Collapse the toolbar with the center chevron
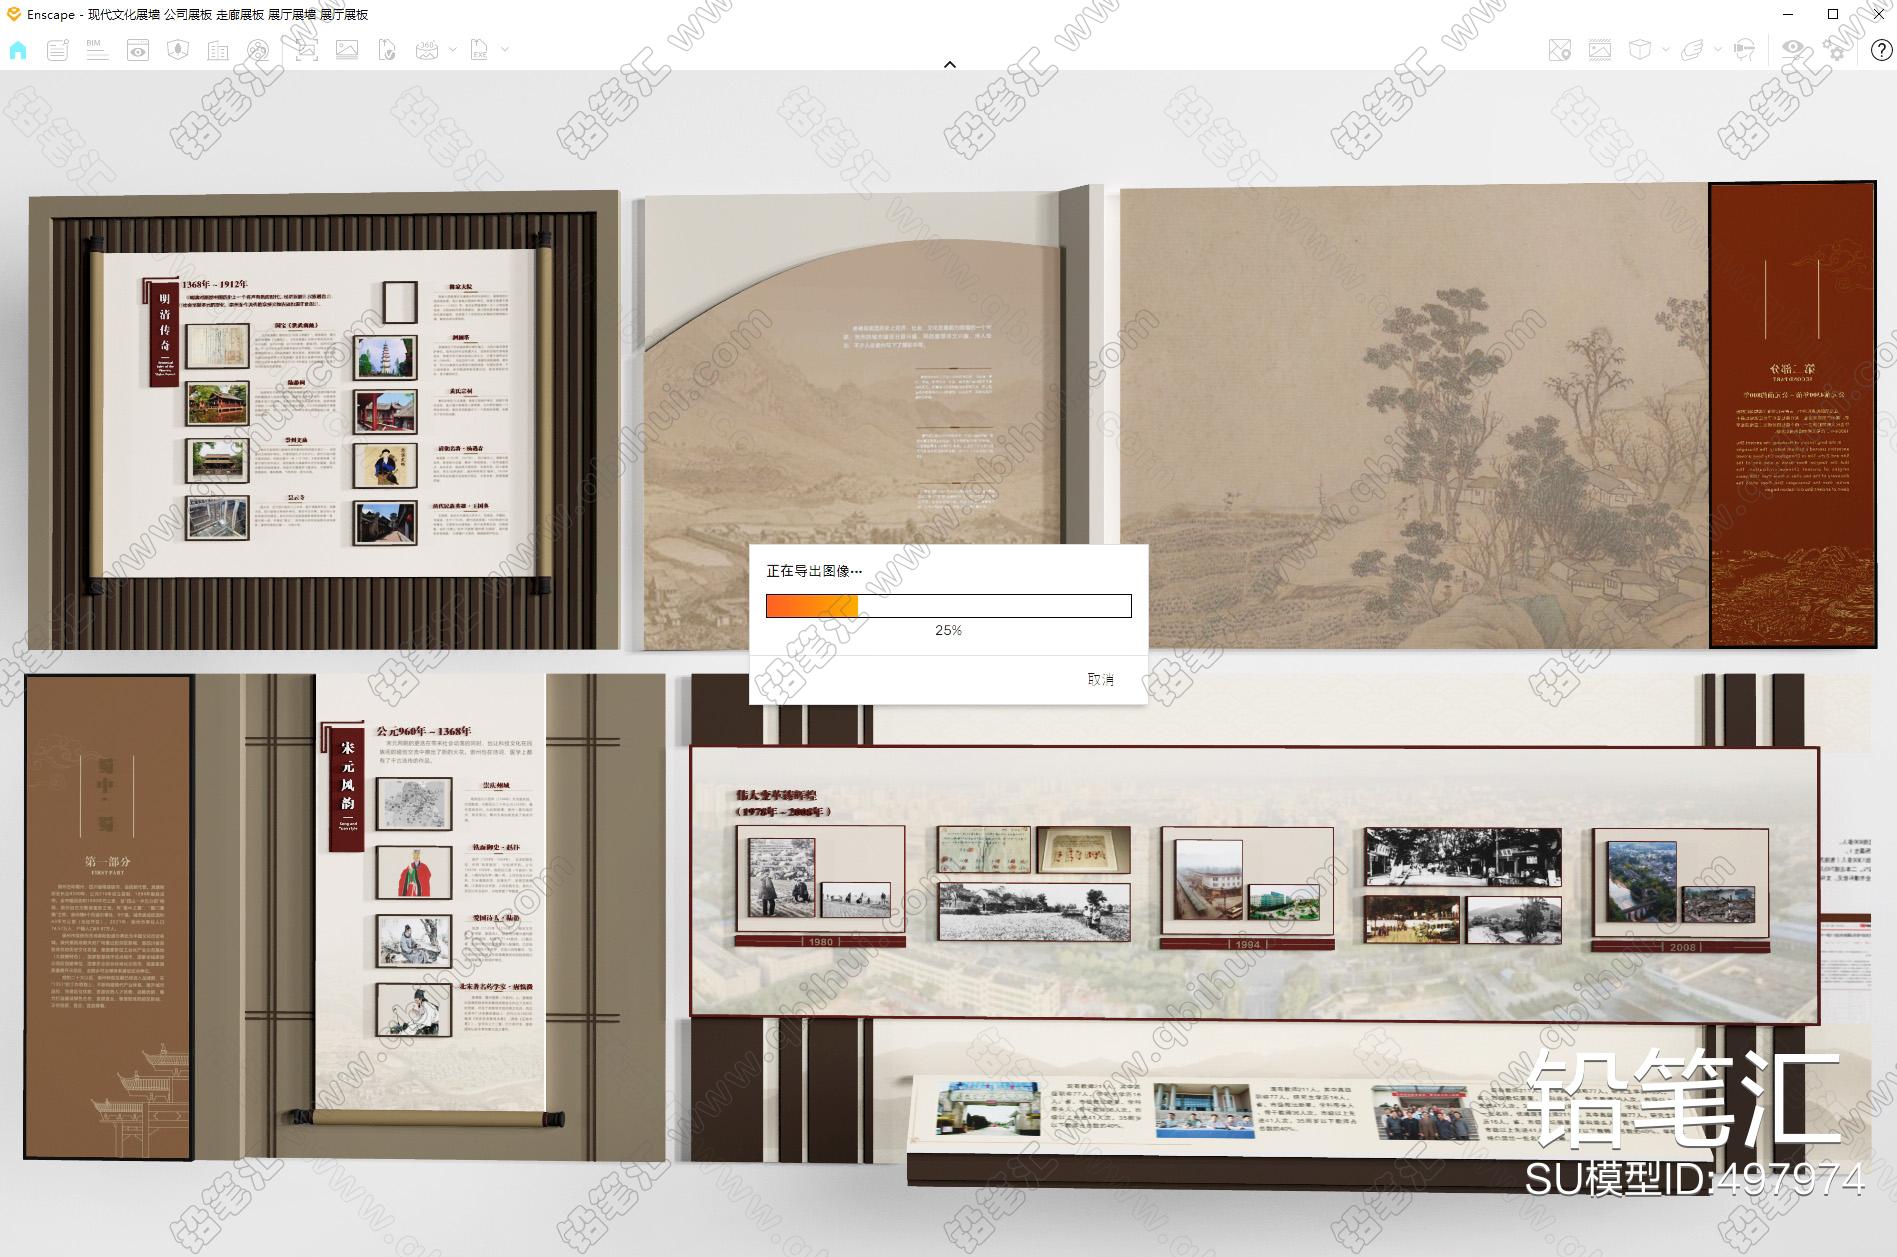Screen dimensions: 1897x1257 point(950,64)
